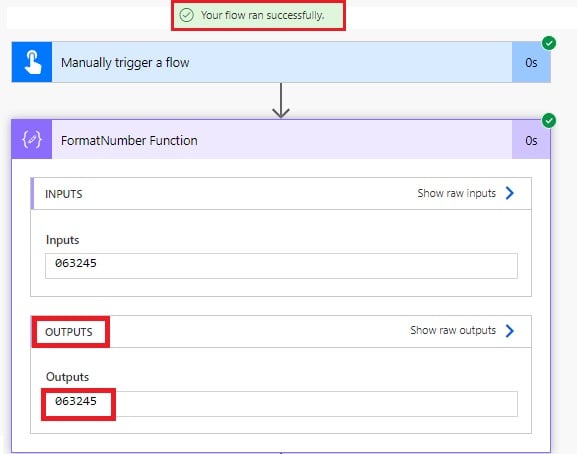Click the Inputs value field 063245
The image size is (577, 454).
click(x=282, y=266)
